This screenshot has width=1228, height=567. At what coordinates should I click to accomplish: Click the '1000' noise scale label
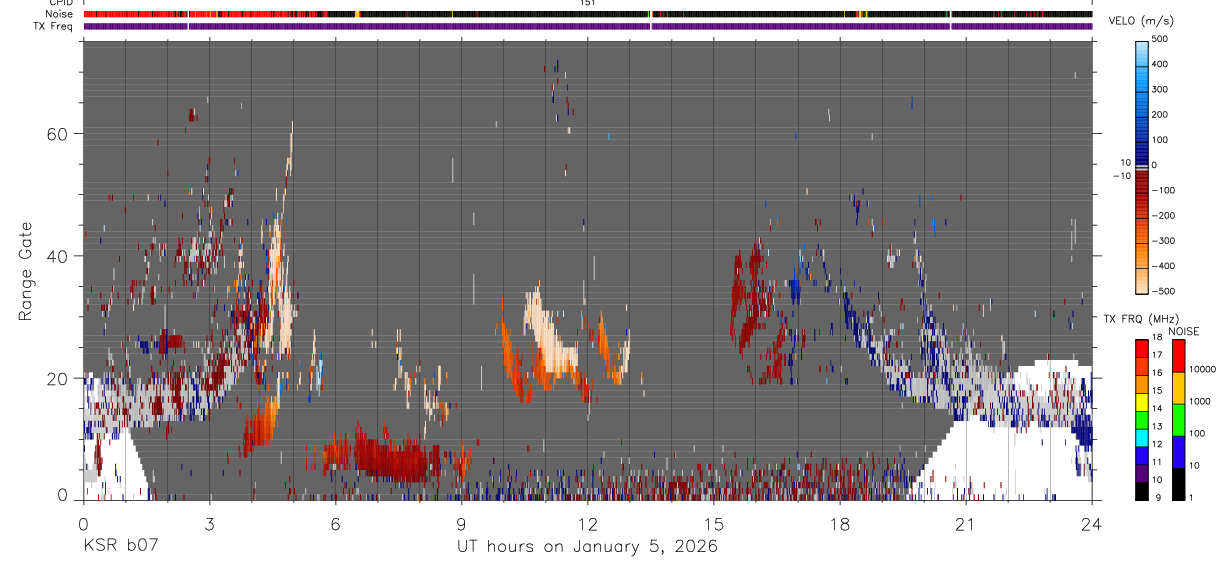click(x=1200, y=403)
